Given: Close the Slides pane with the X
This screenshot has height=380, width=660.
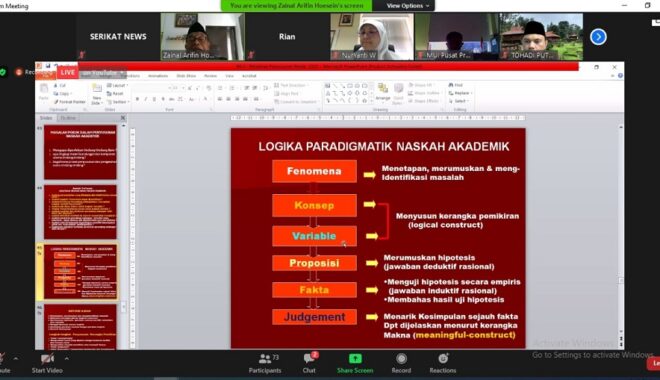Looking at the screenshot, I should coord(123,118).
